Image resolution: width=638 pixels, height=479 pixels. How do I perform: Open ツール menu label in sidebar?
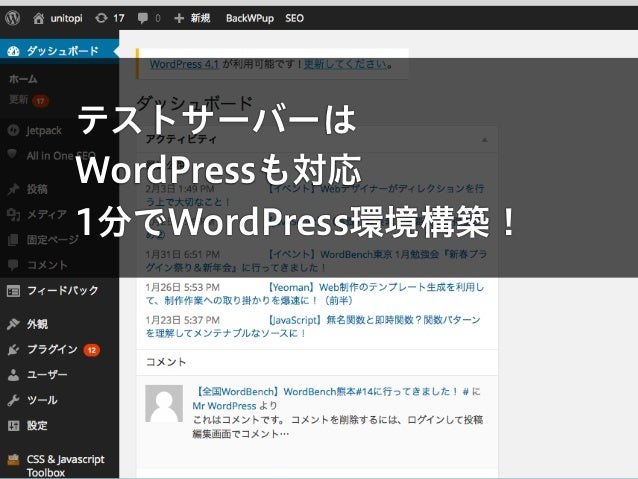point(42,400)
